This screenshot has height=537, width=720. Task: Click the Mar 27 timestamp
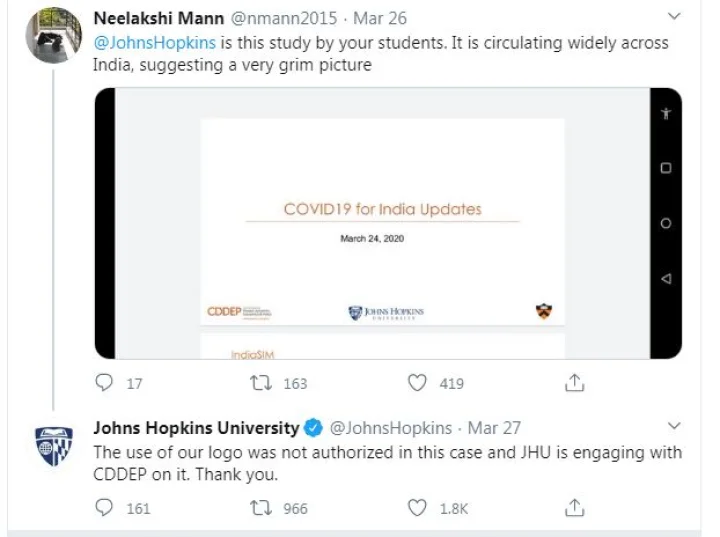(494, 428)
